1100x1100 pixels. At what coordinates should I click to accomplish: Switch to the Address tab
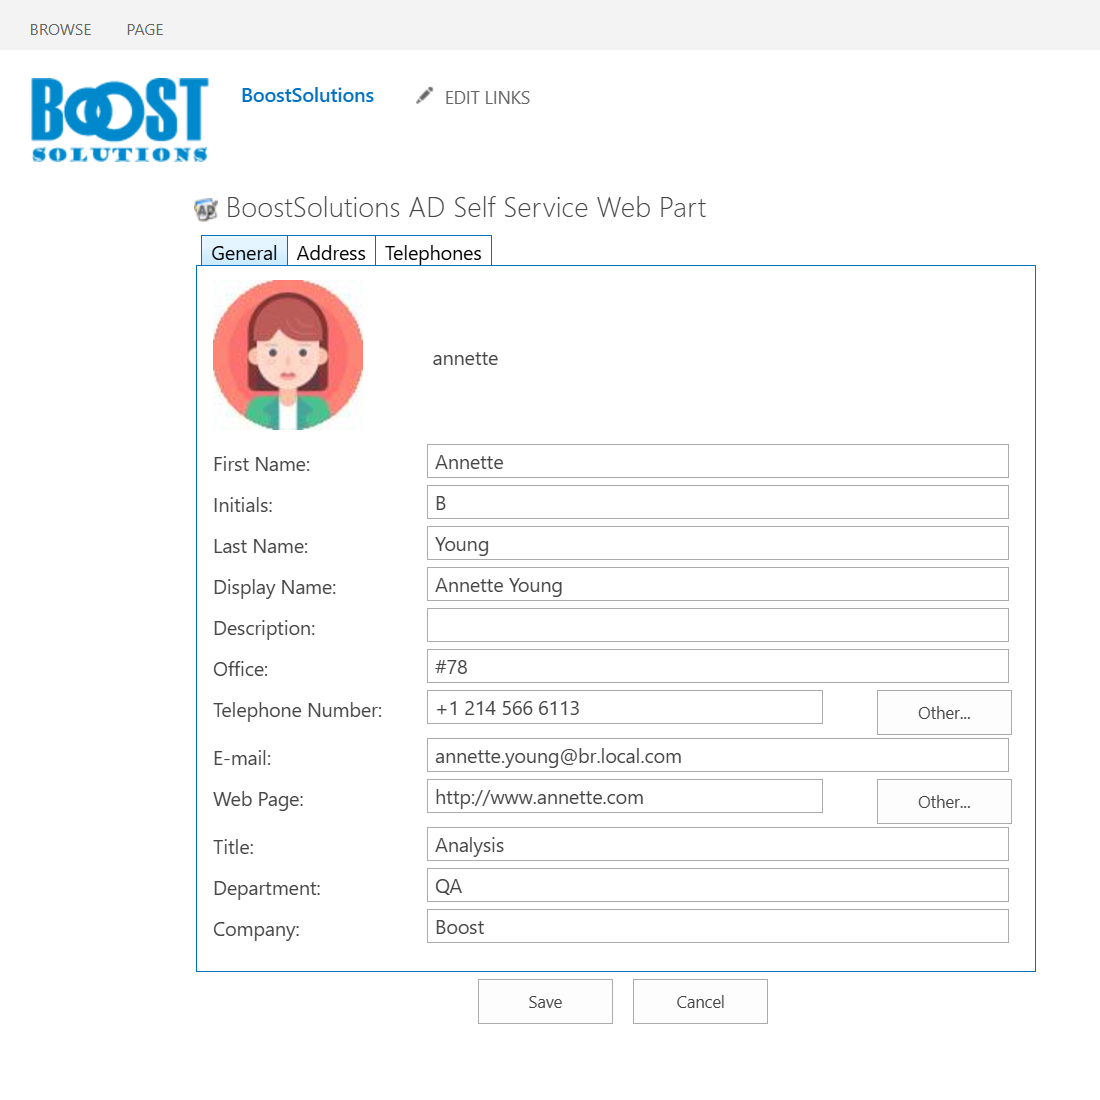(331, 252)
